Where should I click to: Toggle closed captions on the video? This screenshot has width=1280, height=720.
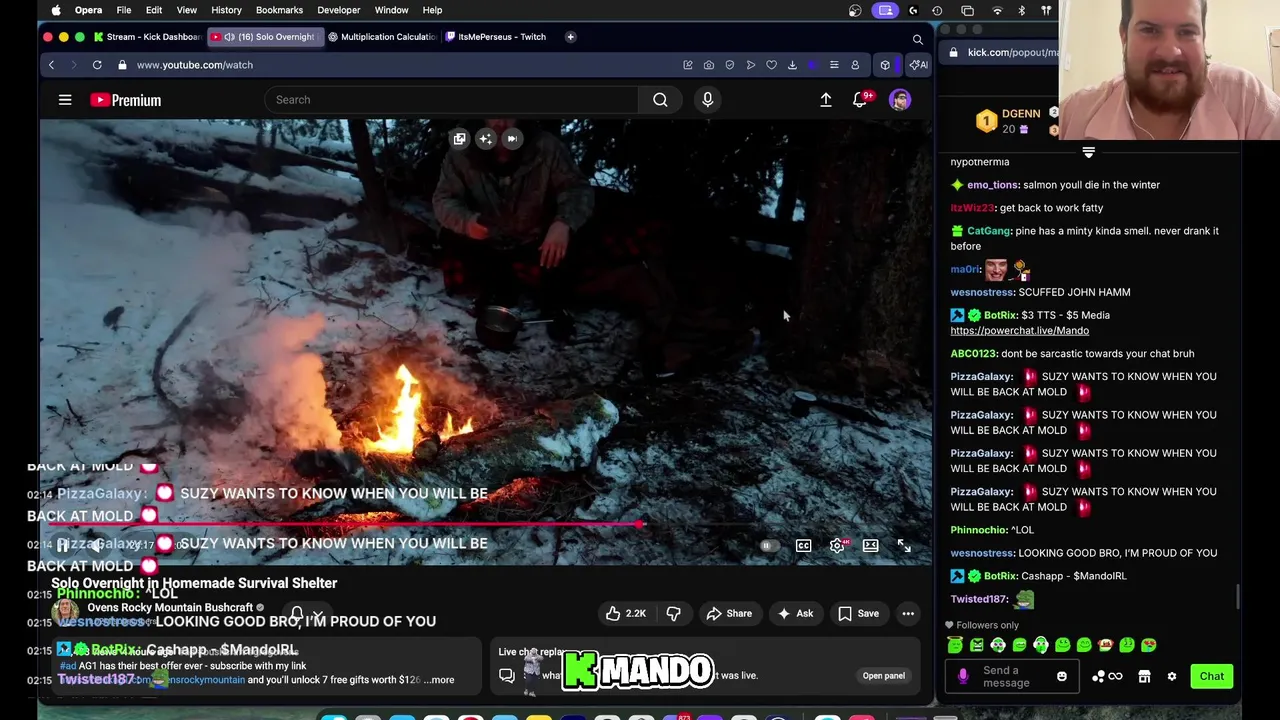point(803,546)
